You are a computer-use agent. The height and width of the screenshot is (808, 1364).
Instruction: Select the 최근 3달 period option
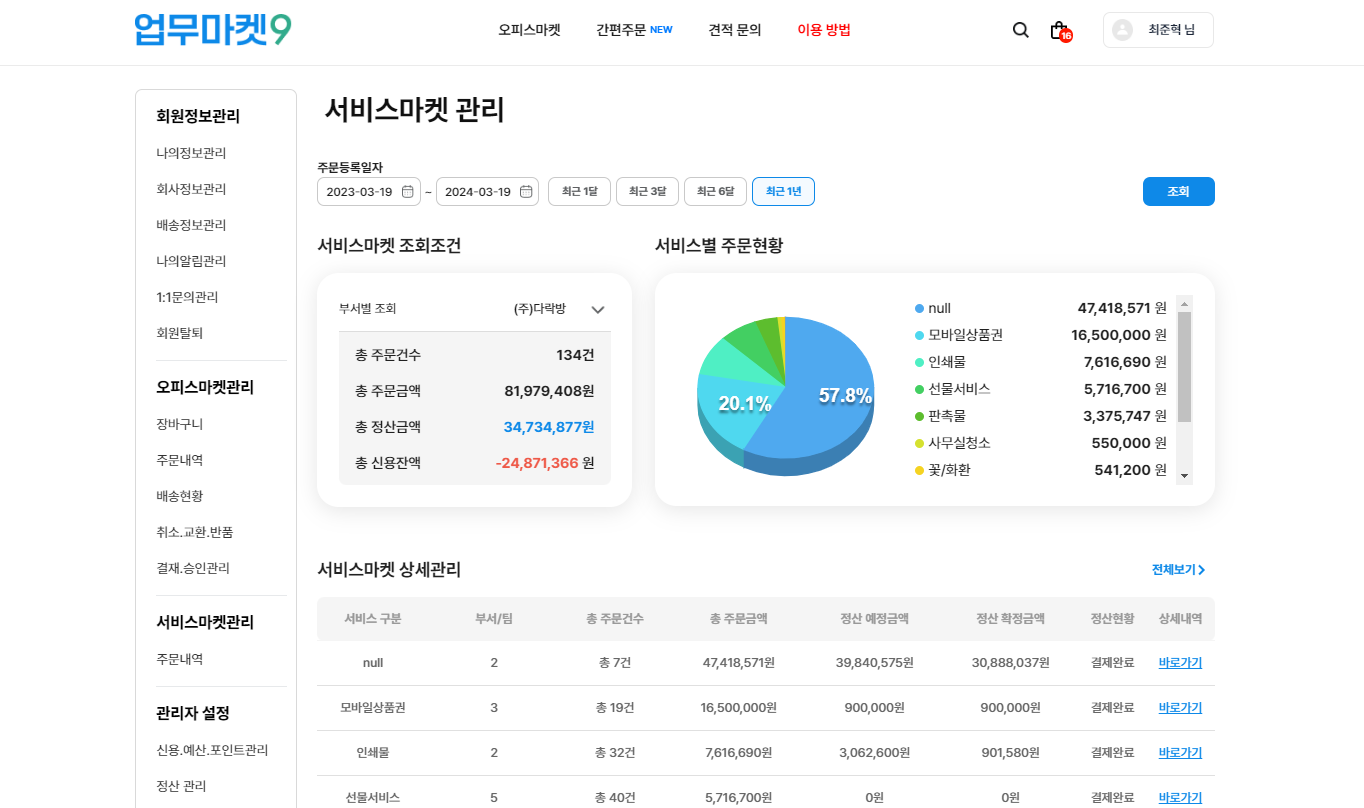click(x=647, y=192)
